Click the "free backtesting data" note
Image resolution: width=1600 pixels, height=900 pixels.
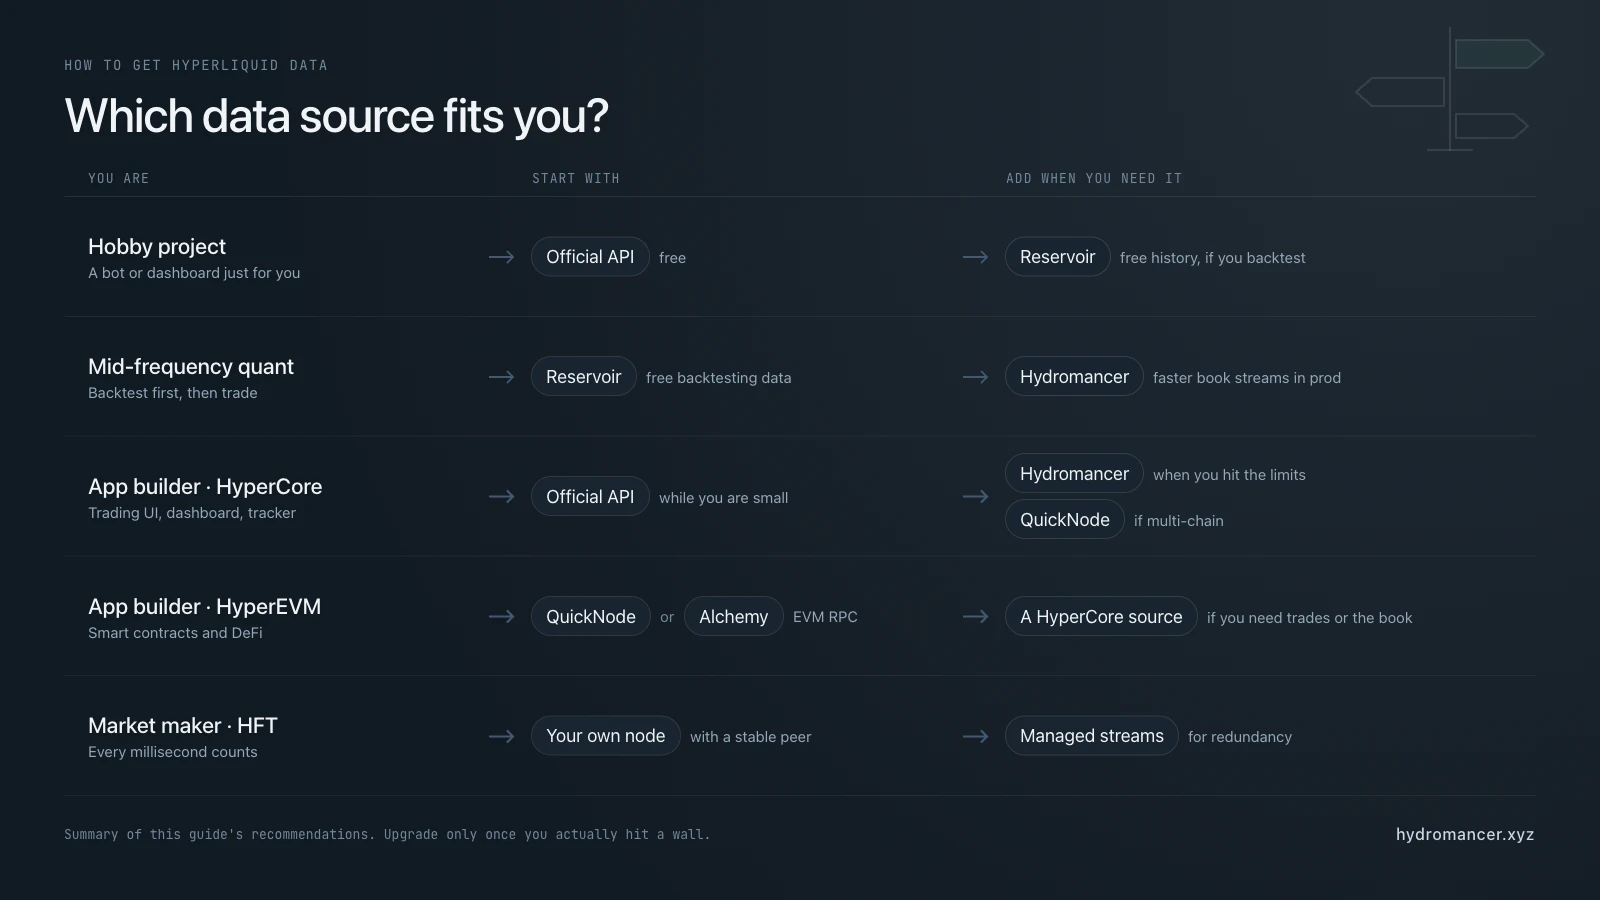click(719, 378)
